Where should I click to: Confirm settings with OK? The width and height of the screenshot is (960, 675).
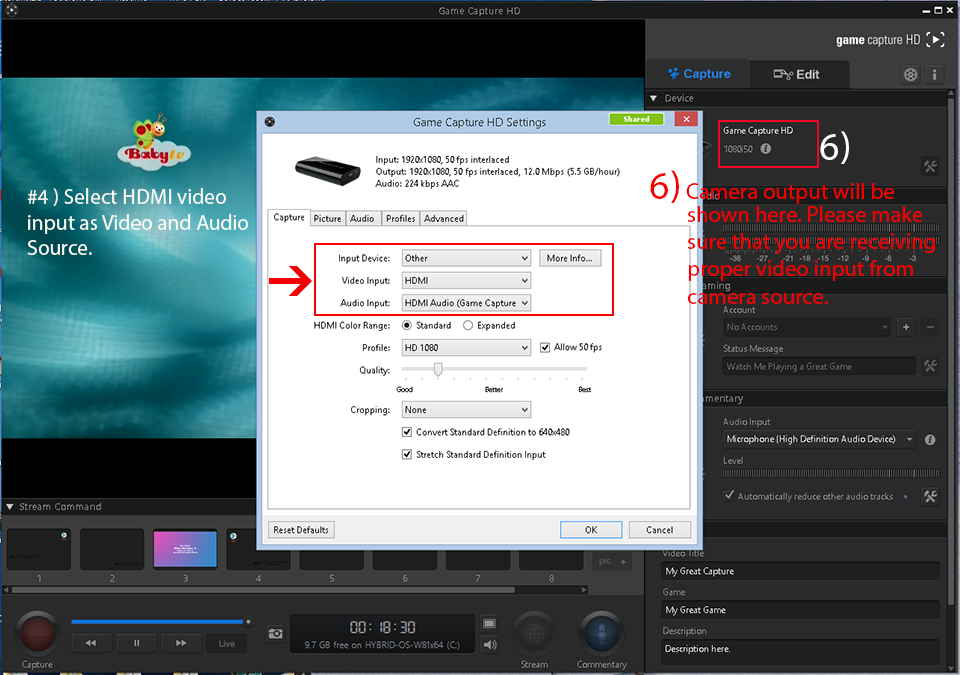pyautogui.click(x=591, y=530)
